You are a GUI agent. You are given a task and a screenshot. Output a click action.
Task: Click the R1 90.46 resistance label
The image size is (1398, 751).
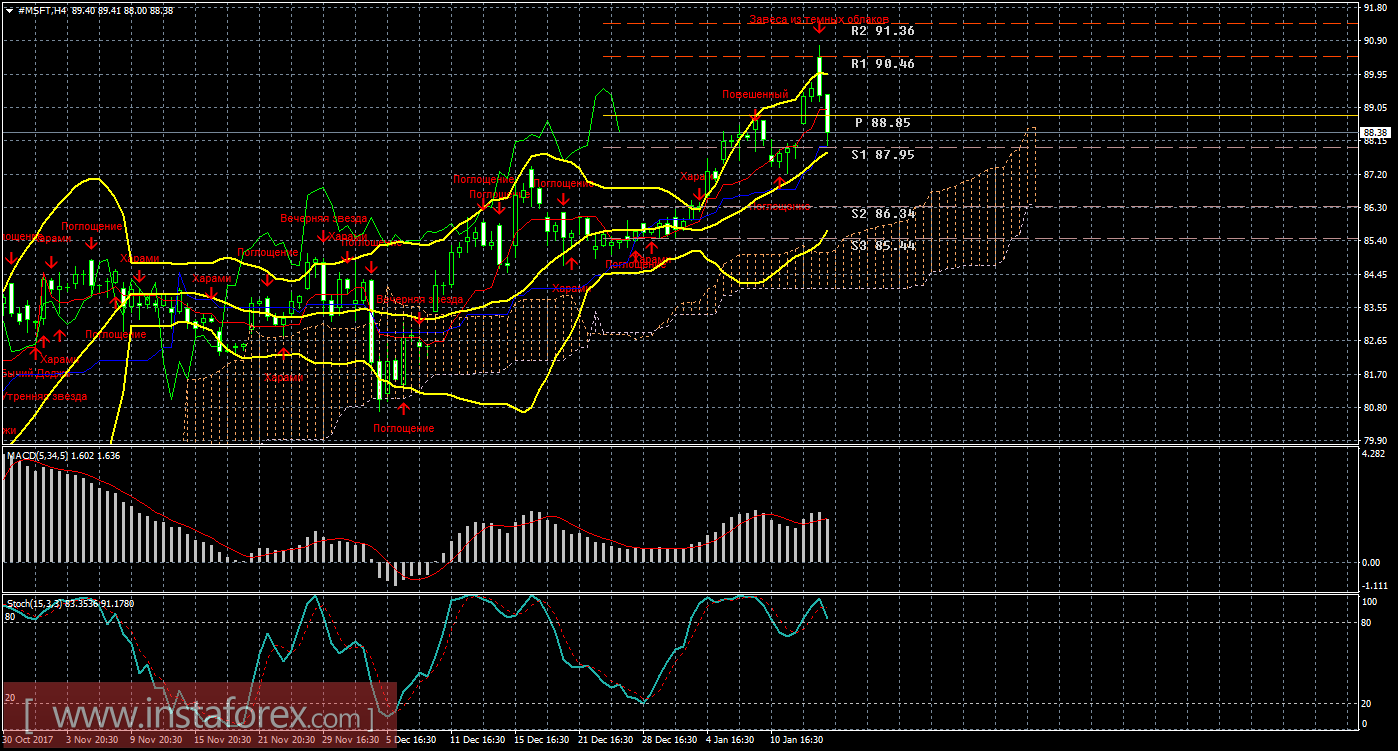tap(883, 63)
